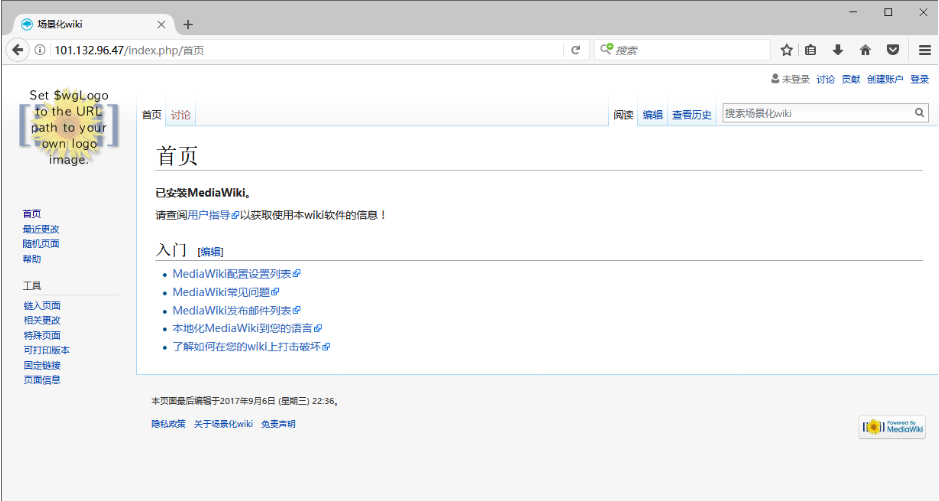Image resolution: width=939 pixels, height=501 pixels.
Task: Open the 查看历史 tab
Action: (x=692, y=114)
